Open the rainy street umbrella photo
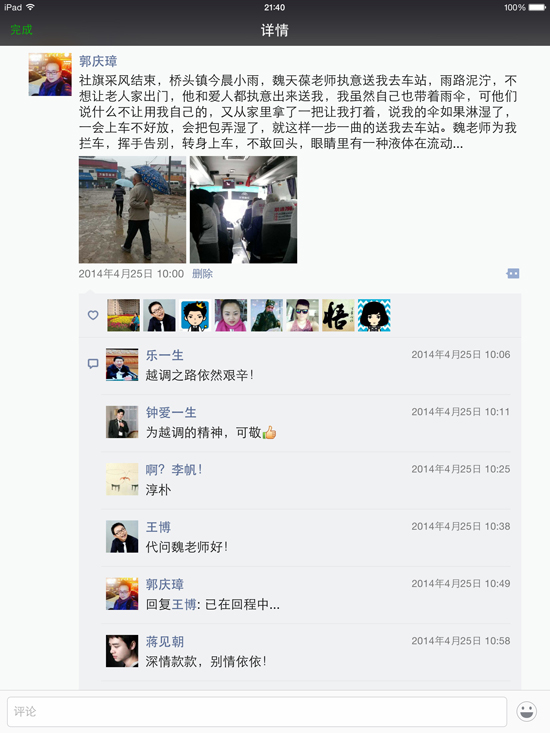This screenshot has width=550, height=733. point(132,209)
